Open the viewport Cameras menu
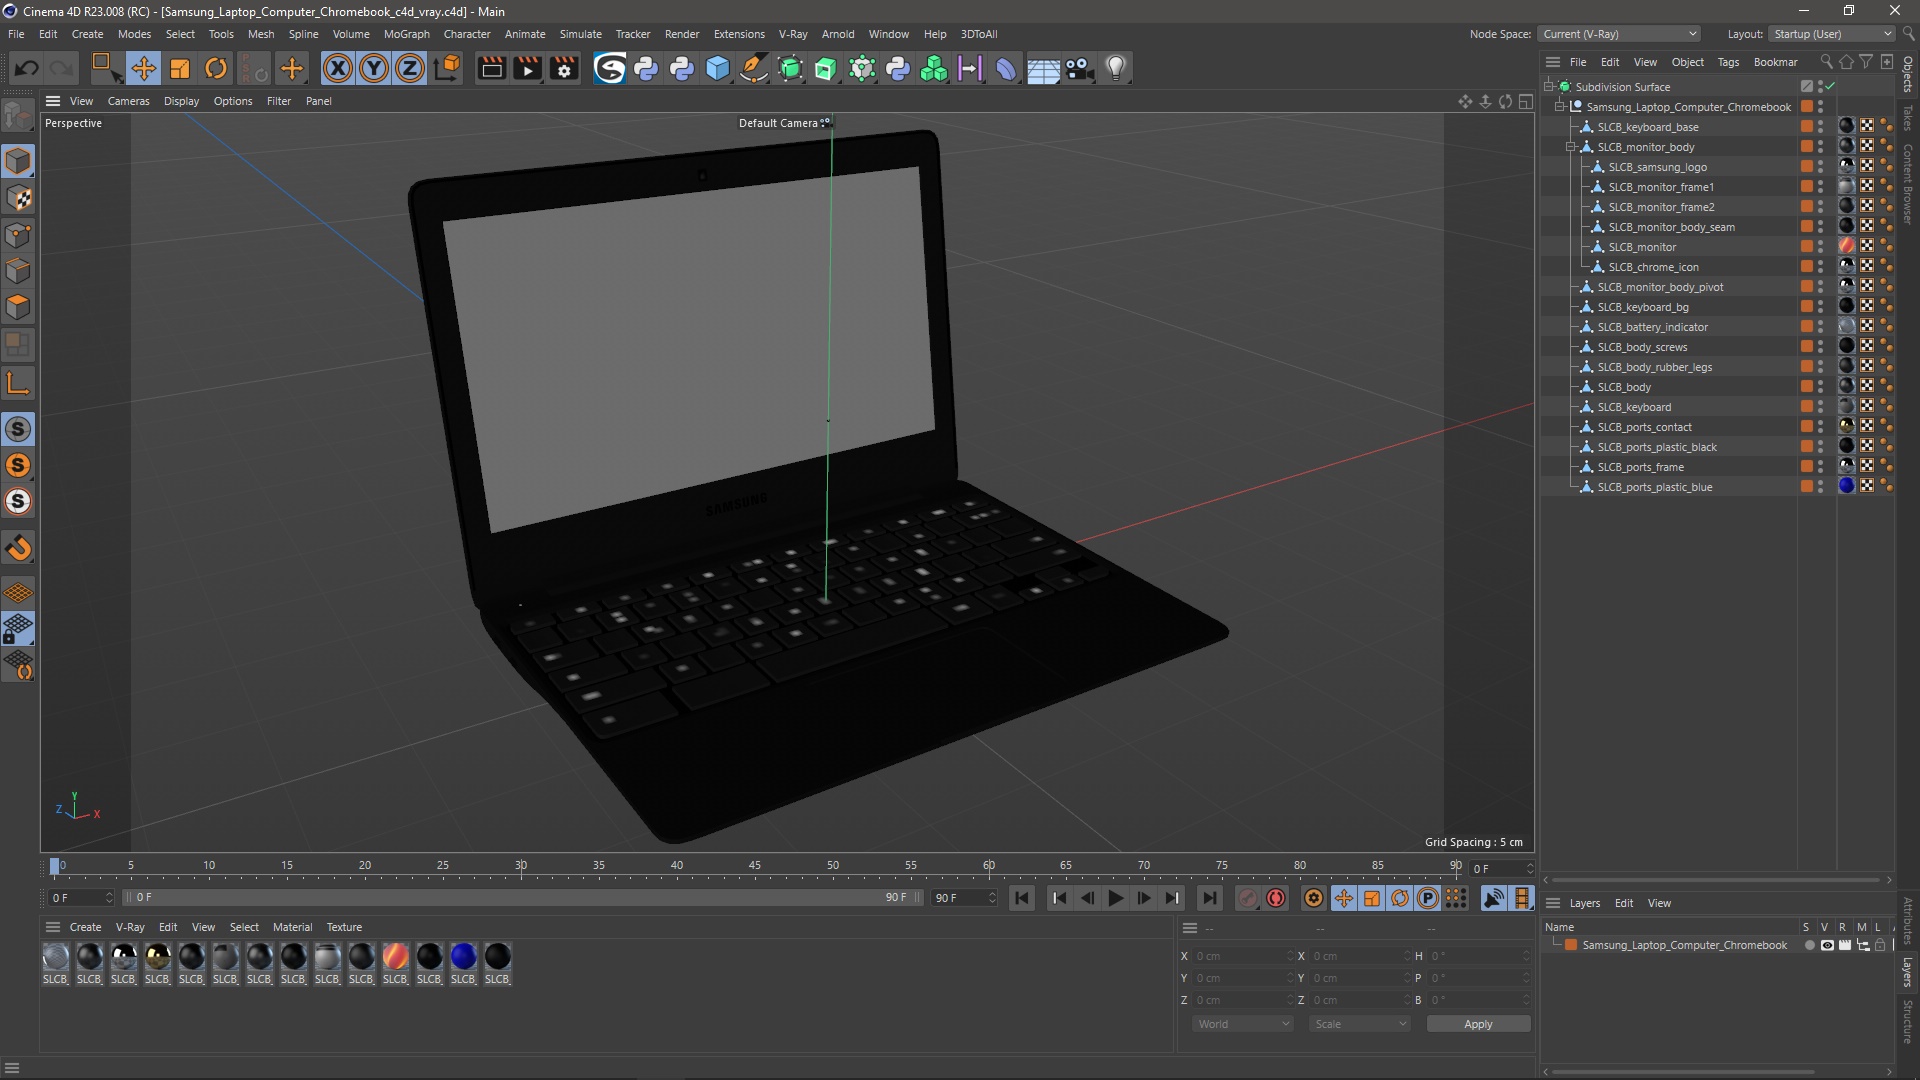Viewport: 1920px width, 1080px height. click(x=128, y=101)
